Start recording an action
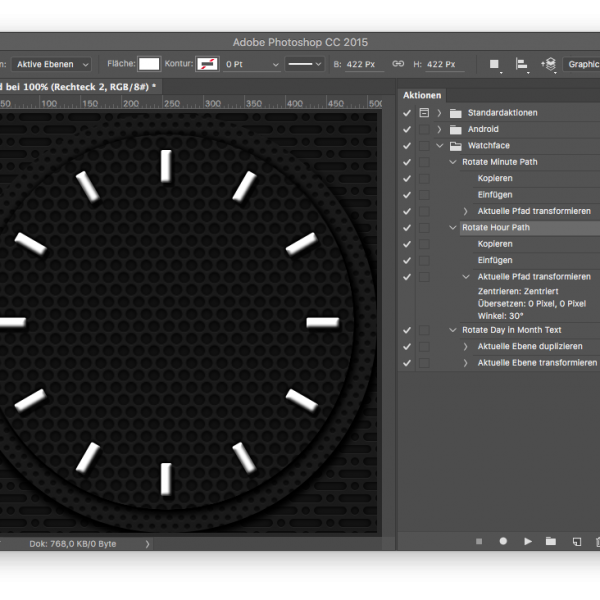 click(503, 541)
